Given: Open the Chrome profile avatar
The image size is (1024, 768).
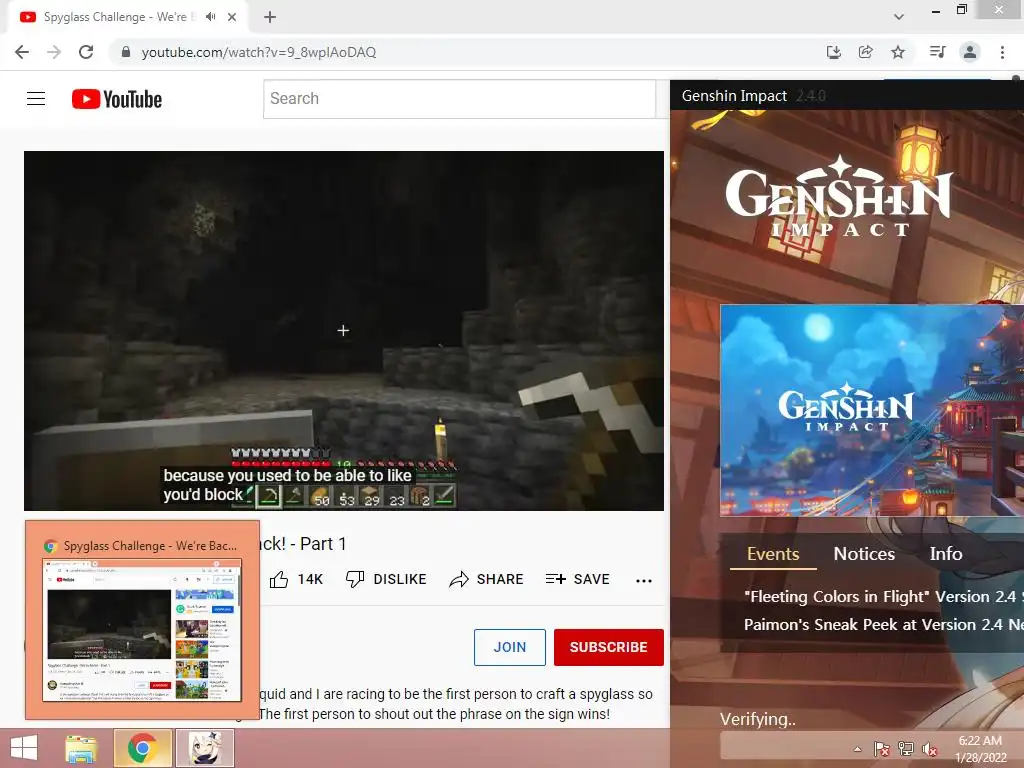Looking at the screenshot, I should point(970,52).
